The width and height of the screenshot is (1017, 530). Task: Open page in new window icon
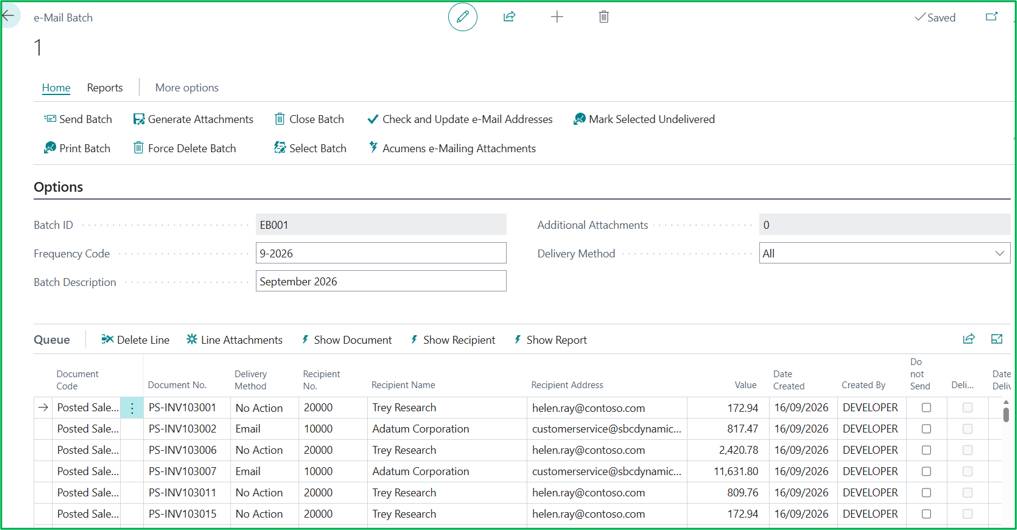click(x=991, y=17)
